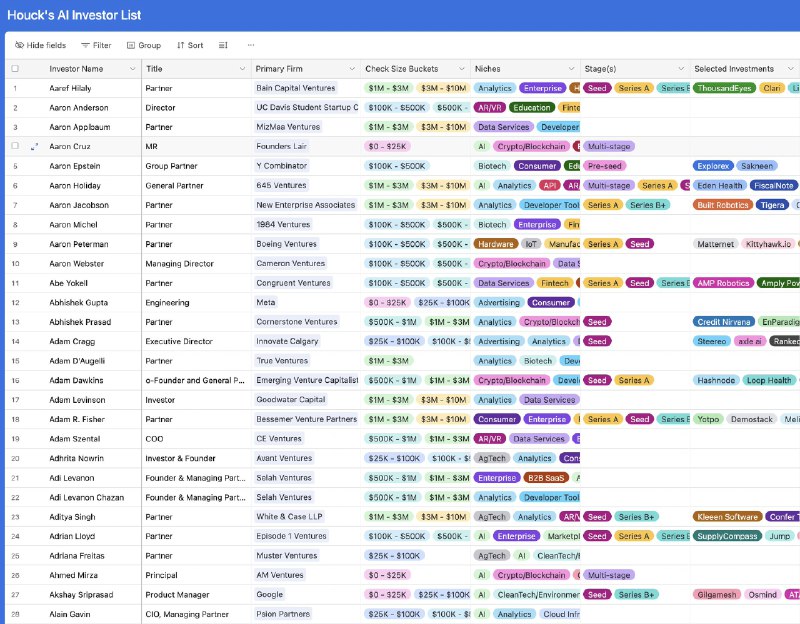Click the Kleeen Software investment tag
800x624 pixels.
click(x=728, y=517)
